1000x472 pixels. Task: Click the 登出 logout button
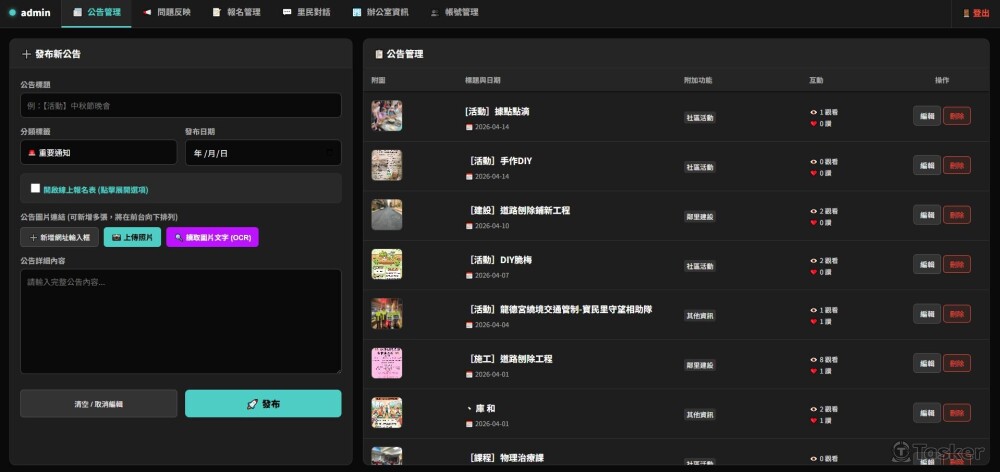(976, 13)
